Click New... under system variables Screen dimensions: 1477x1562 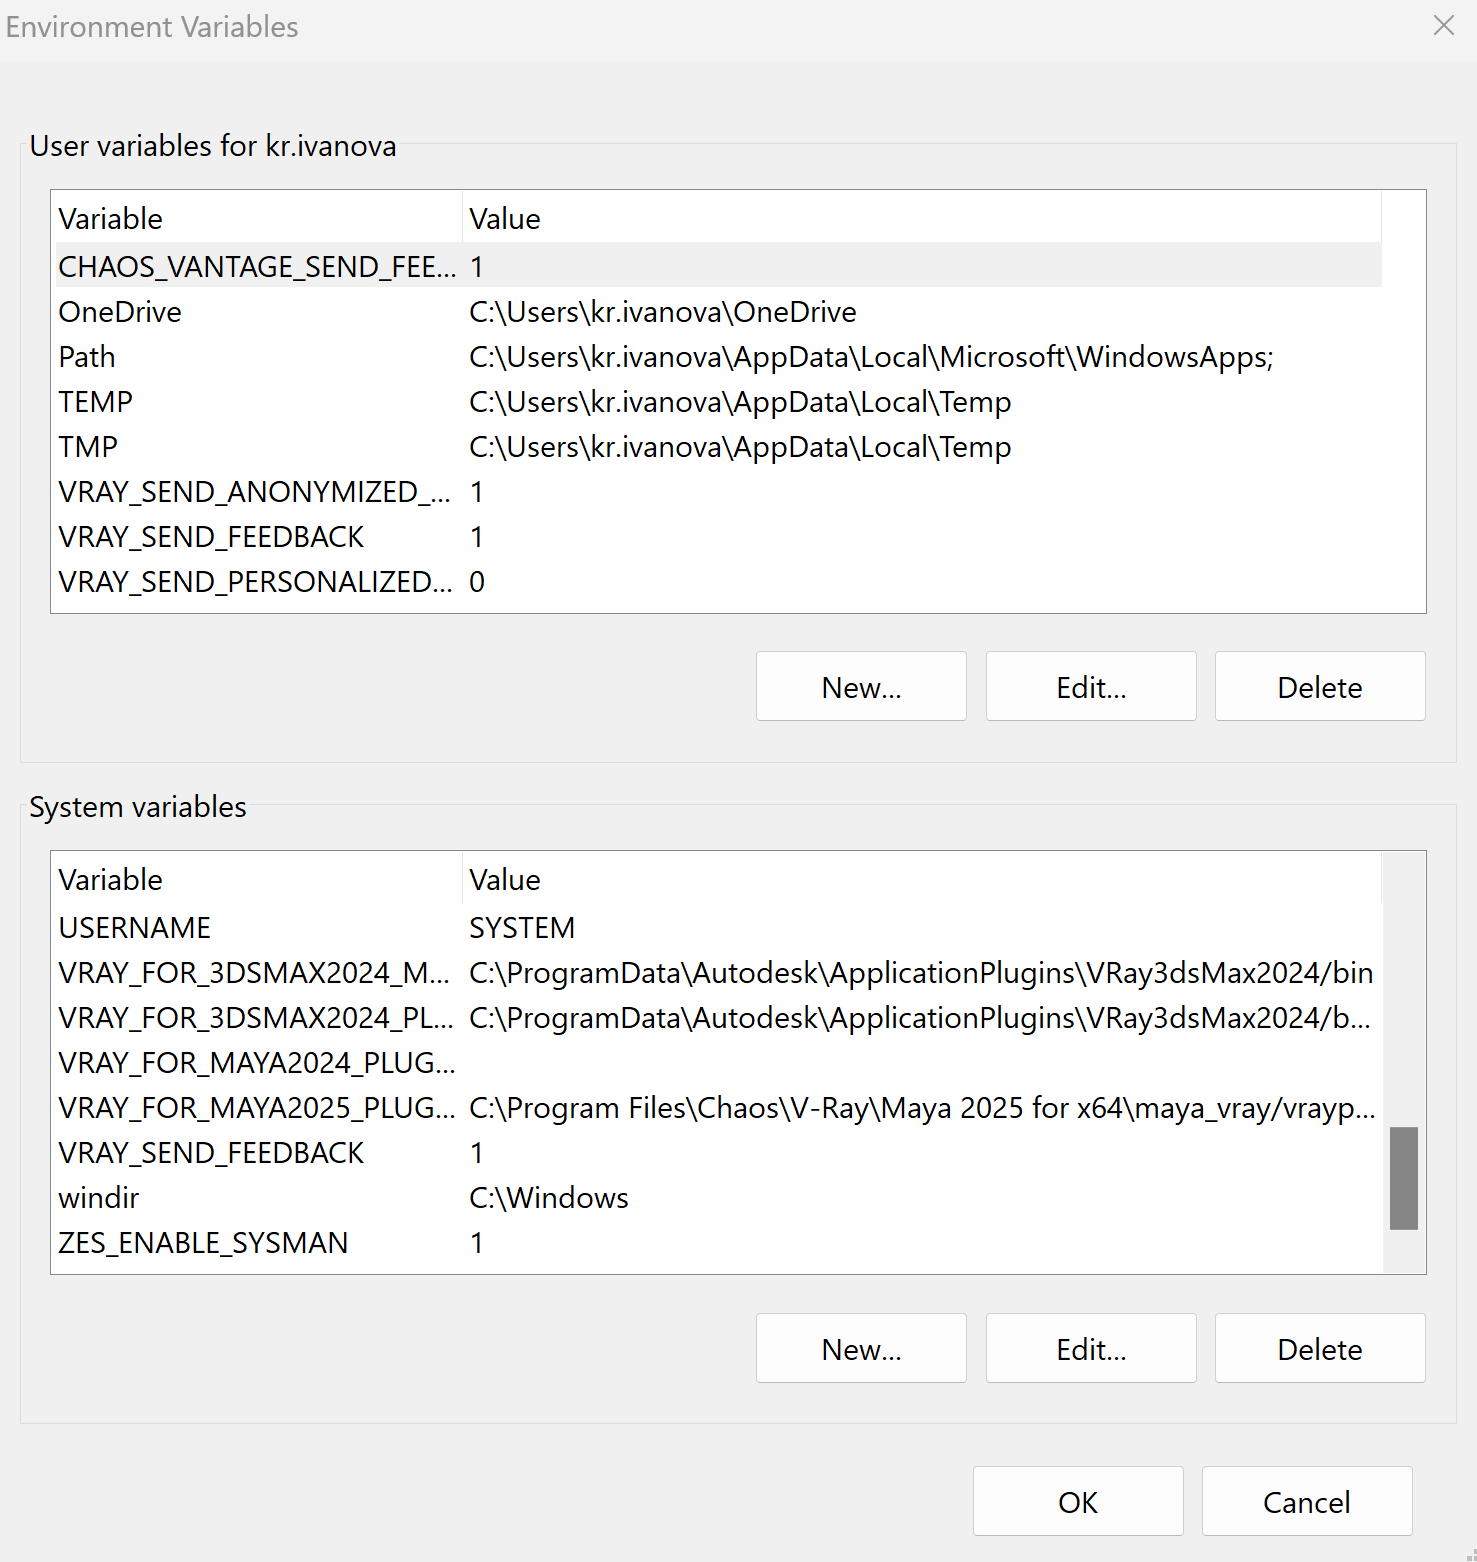coord(861,1348)
